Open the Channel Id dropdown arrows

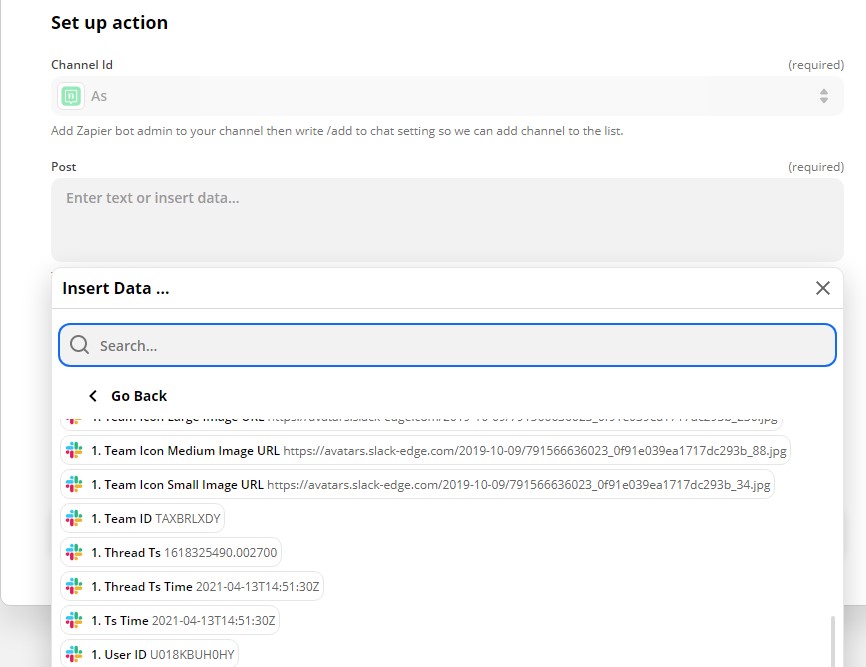[823, 96]
